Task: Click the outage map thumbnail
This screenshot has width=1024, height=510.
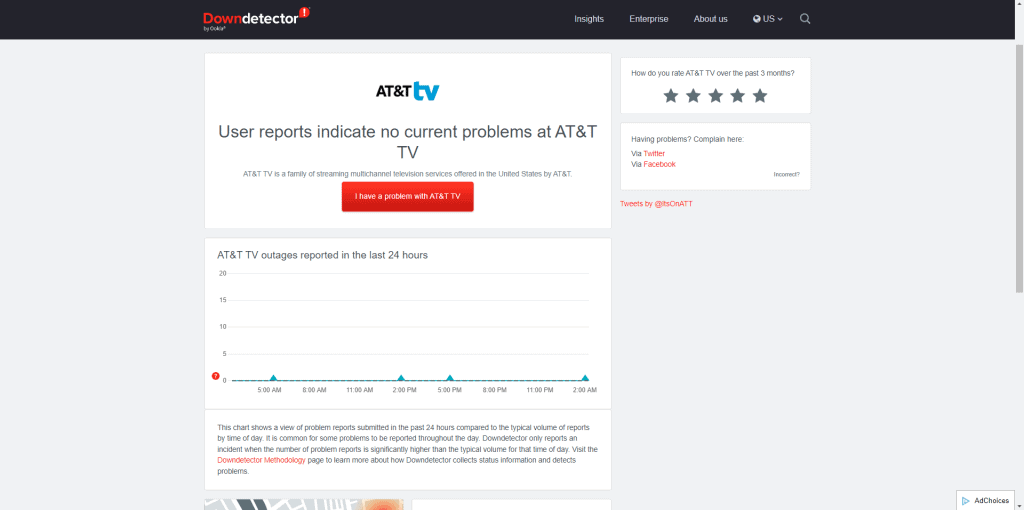Action: (304, 505)
